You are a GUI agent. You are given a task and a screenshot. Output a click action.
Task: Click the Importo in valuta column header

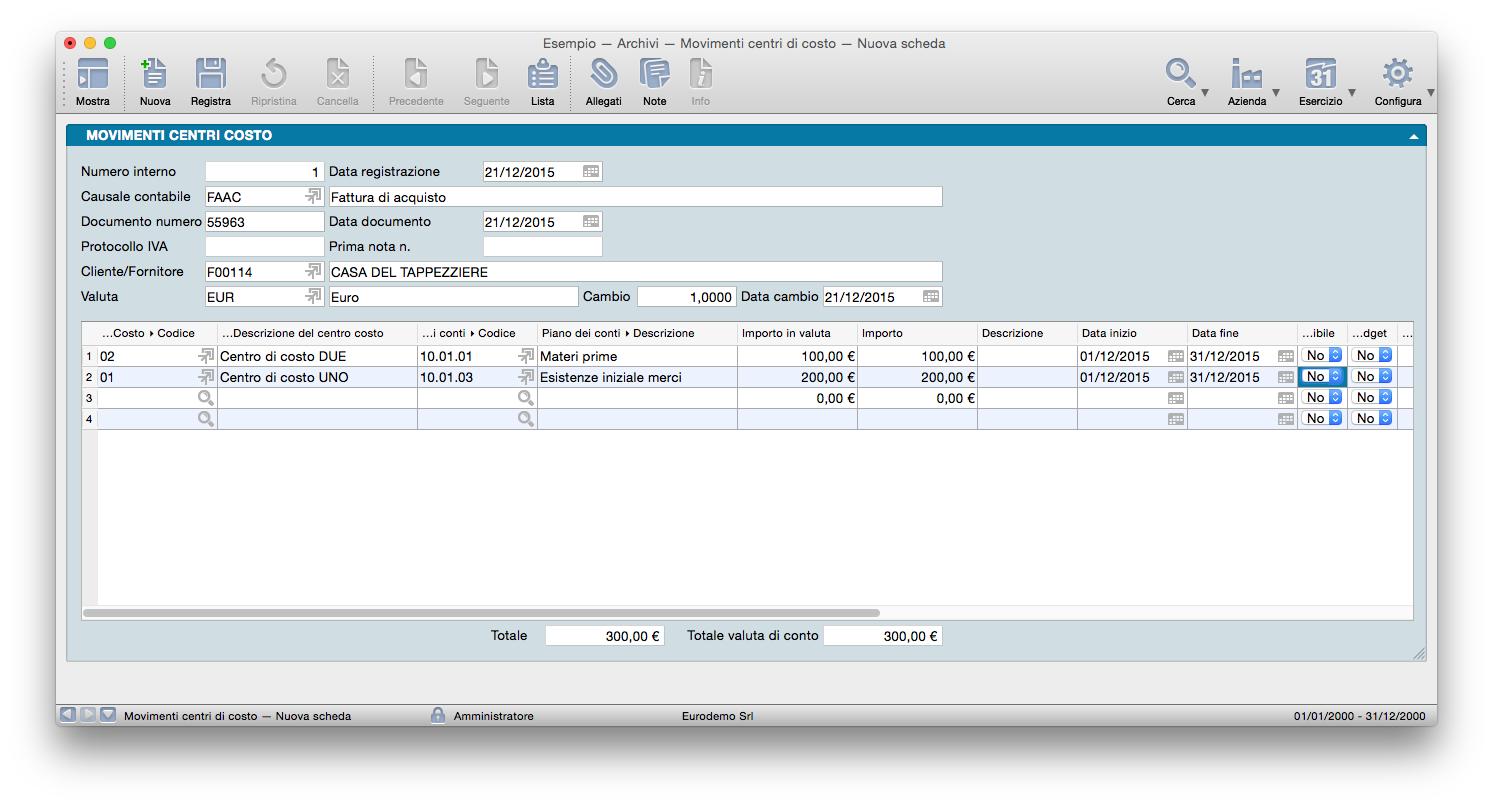point(798,333)
